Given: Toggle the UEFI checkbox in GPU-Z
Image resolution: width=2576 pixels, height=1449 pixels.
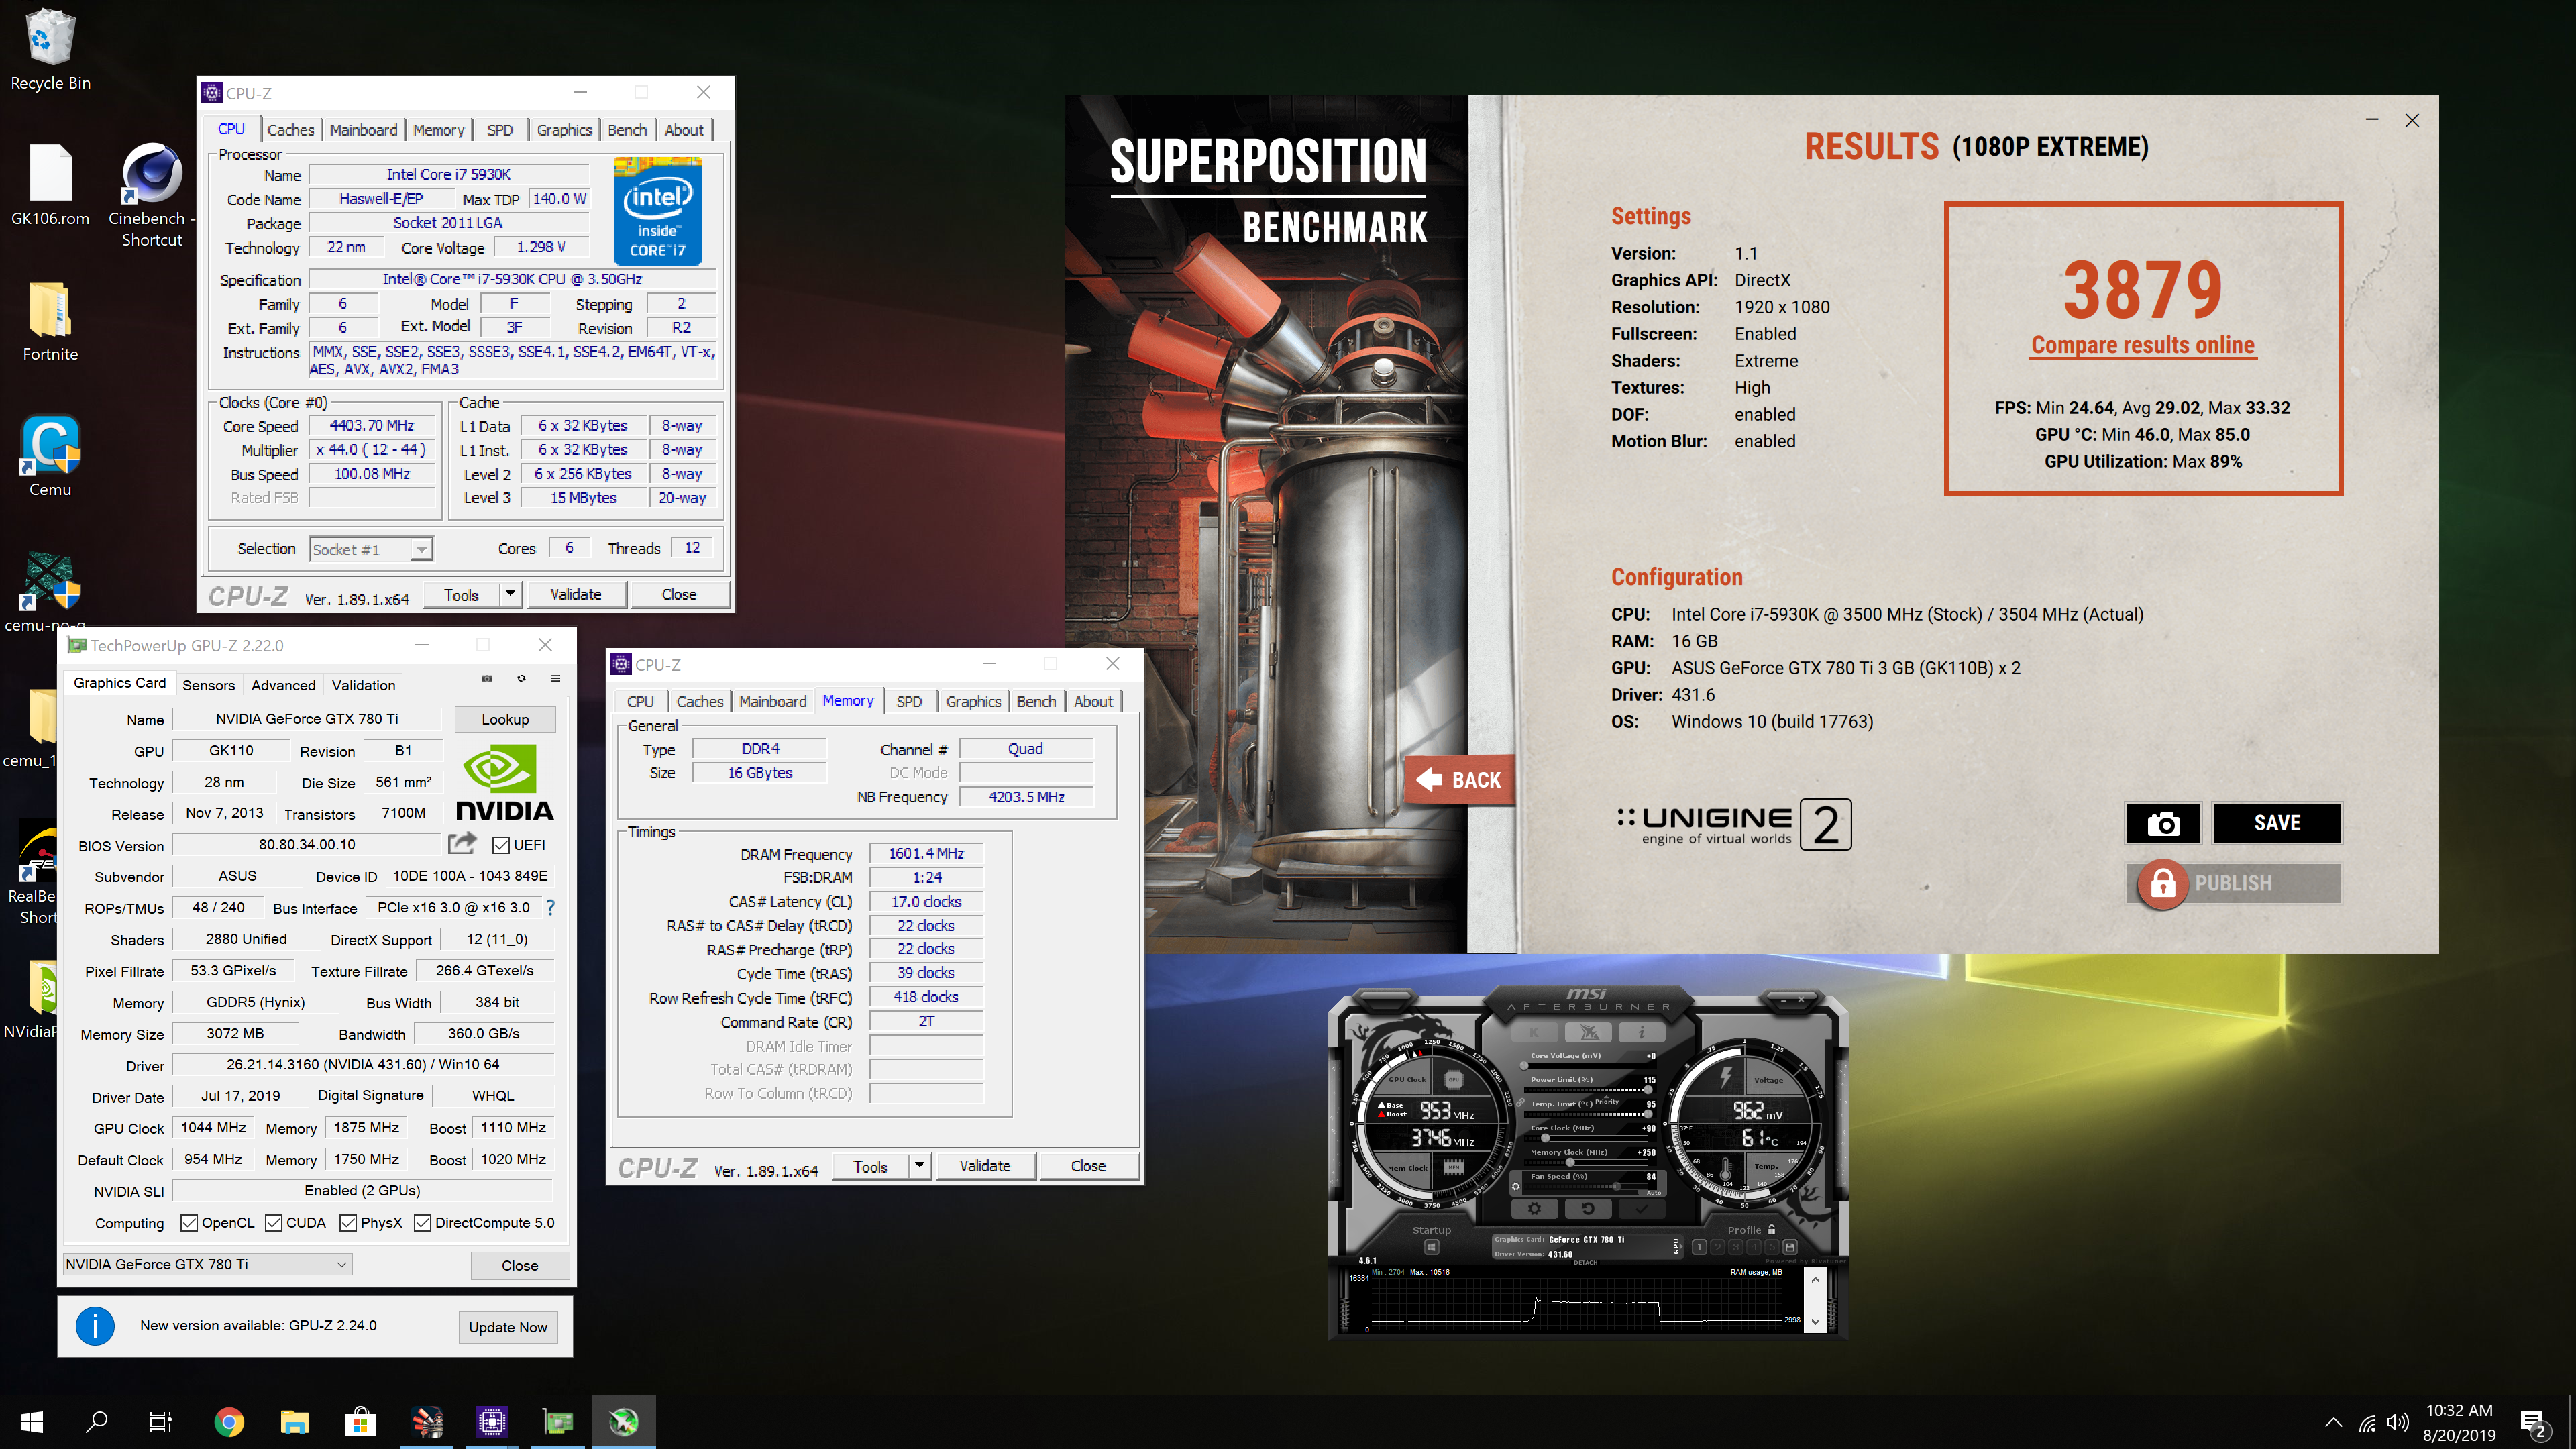Looking at the screenshot, I should point(501,846).
